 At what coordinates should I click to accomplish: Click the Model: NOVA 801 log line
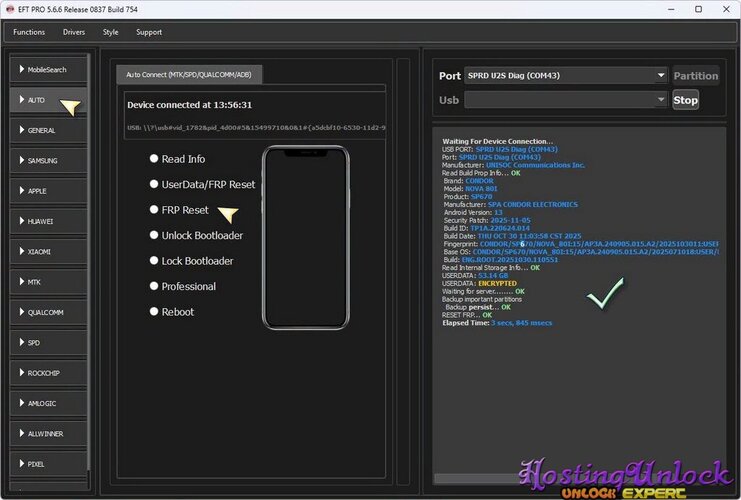coord(470,189)
